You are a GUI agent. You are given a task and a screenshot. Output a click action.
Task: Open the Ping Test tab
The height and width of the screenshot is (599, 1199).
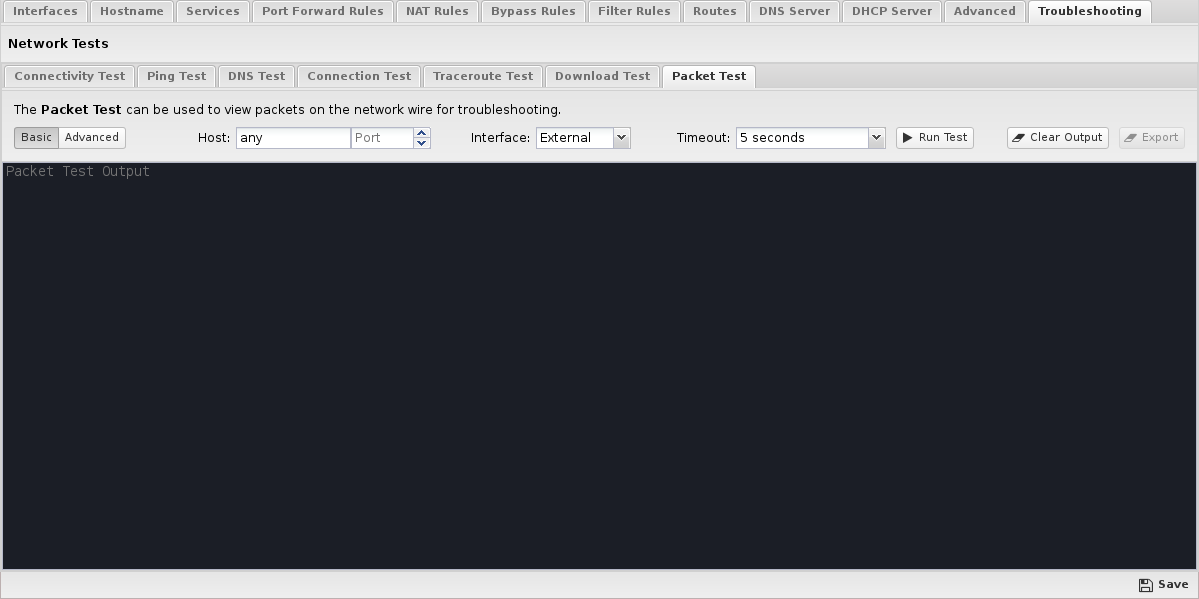(176, 76)
